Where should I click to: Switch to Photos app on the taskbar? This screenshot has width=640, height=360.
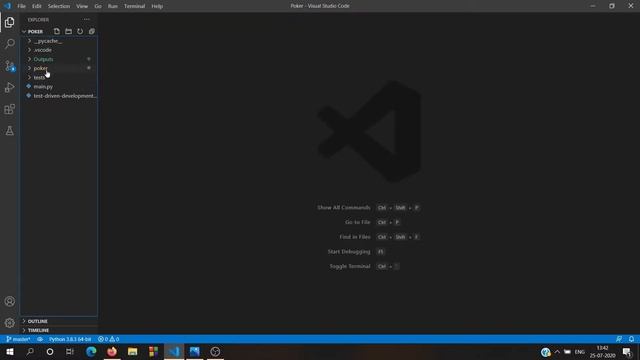195,351
